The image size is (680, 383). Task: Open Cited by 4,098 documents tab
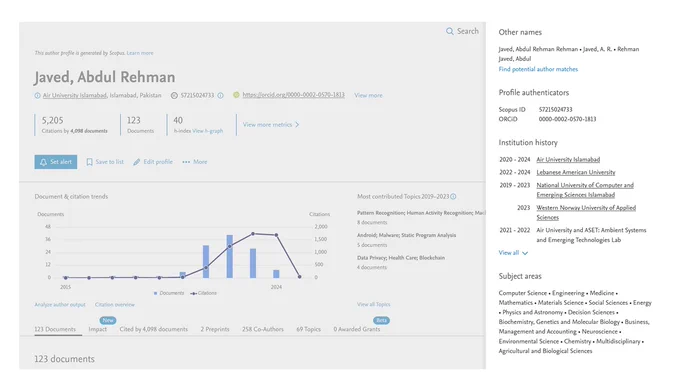[x=154, y=329]
